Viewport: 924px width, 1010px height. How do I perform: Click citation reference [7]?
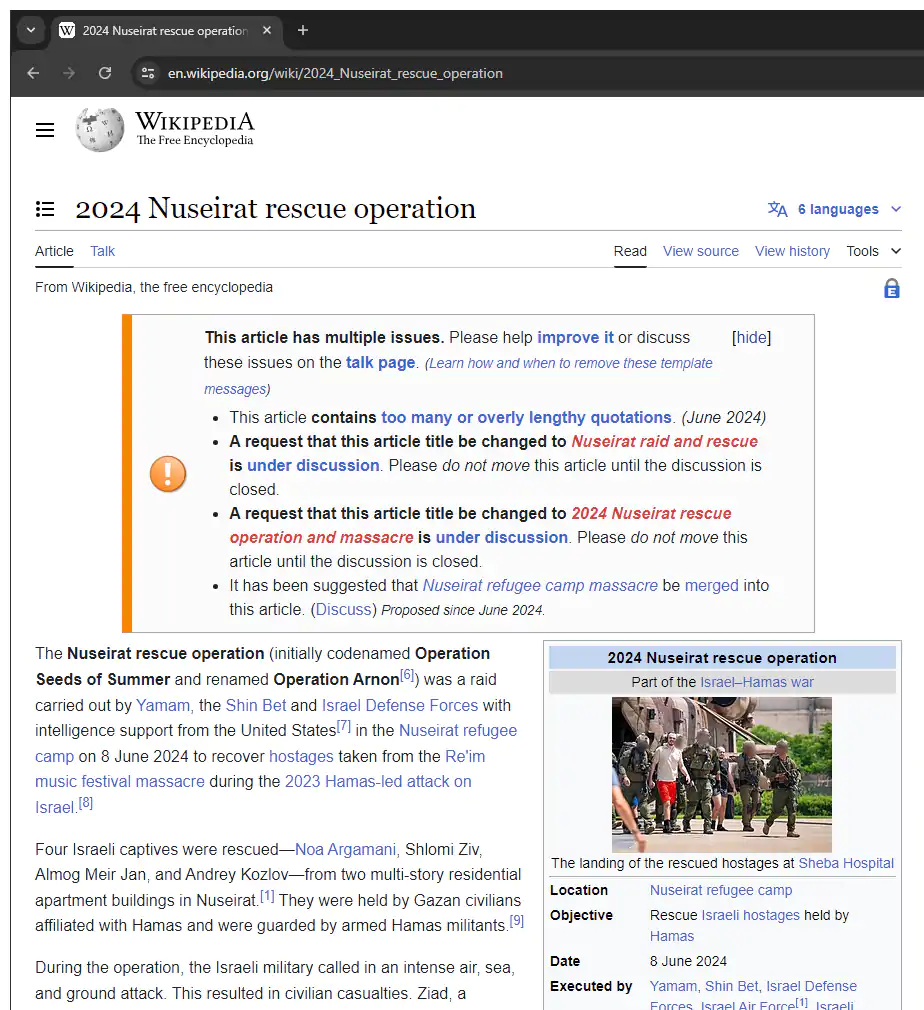[x=344, y=725]
